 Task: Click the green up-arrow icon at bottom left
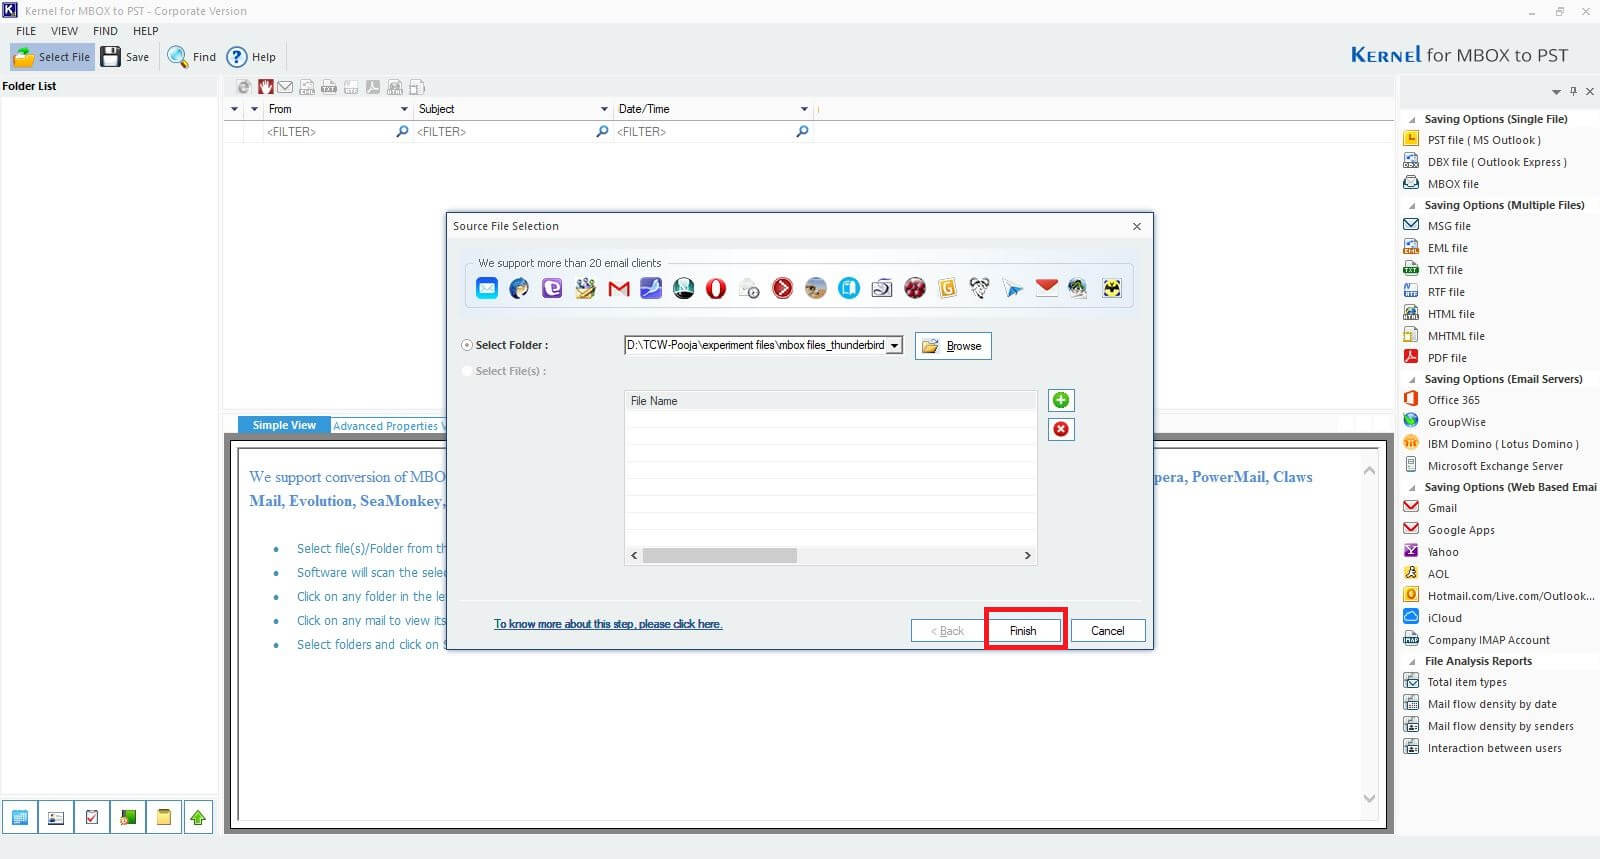[198, 818]
